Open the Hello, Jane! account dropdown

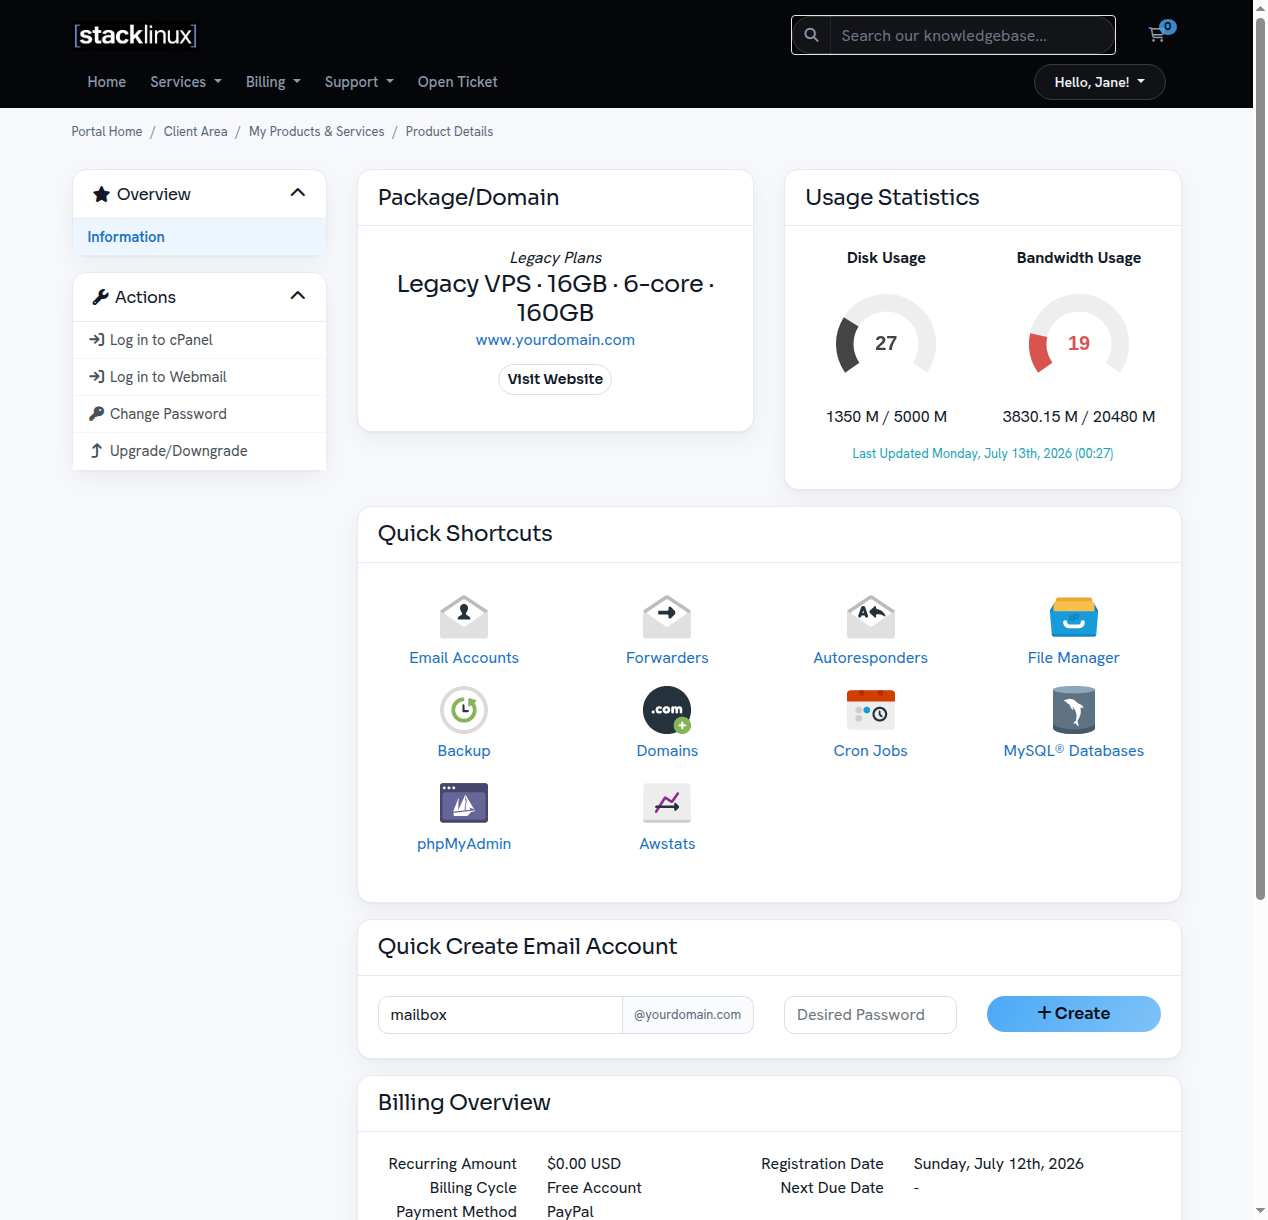1100,82
